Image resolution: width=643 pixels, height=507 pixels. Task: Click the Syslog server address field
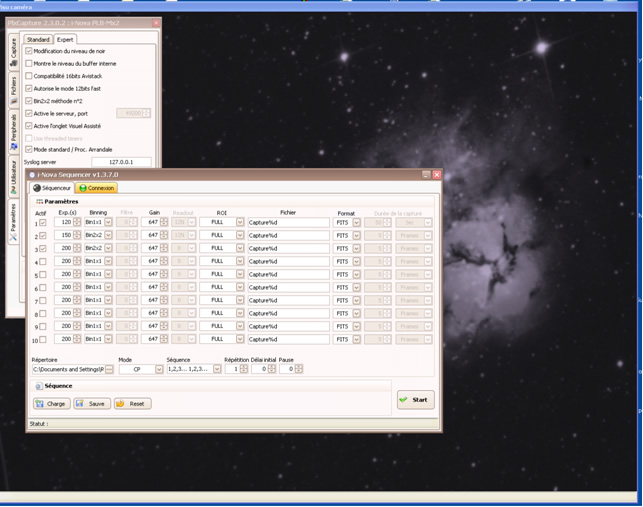[121, 162]
